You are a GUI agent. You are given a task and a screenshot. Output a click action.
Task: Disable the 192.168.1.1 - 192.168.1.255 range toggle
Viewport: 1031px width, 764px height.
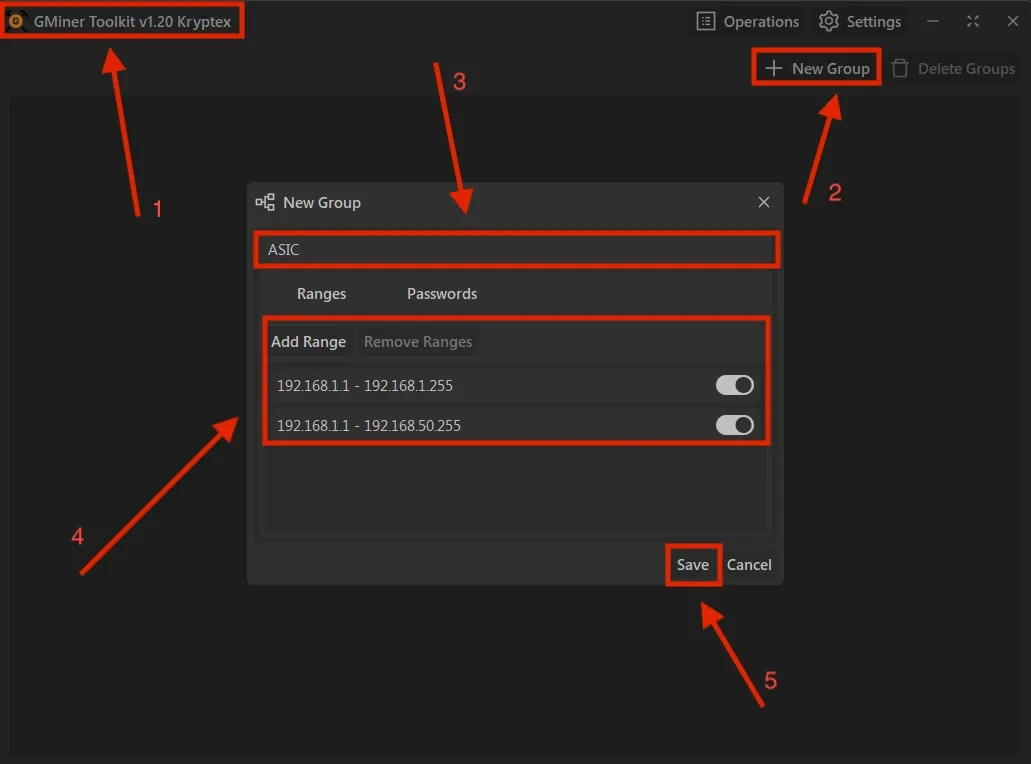(734, 385)
